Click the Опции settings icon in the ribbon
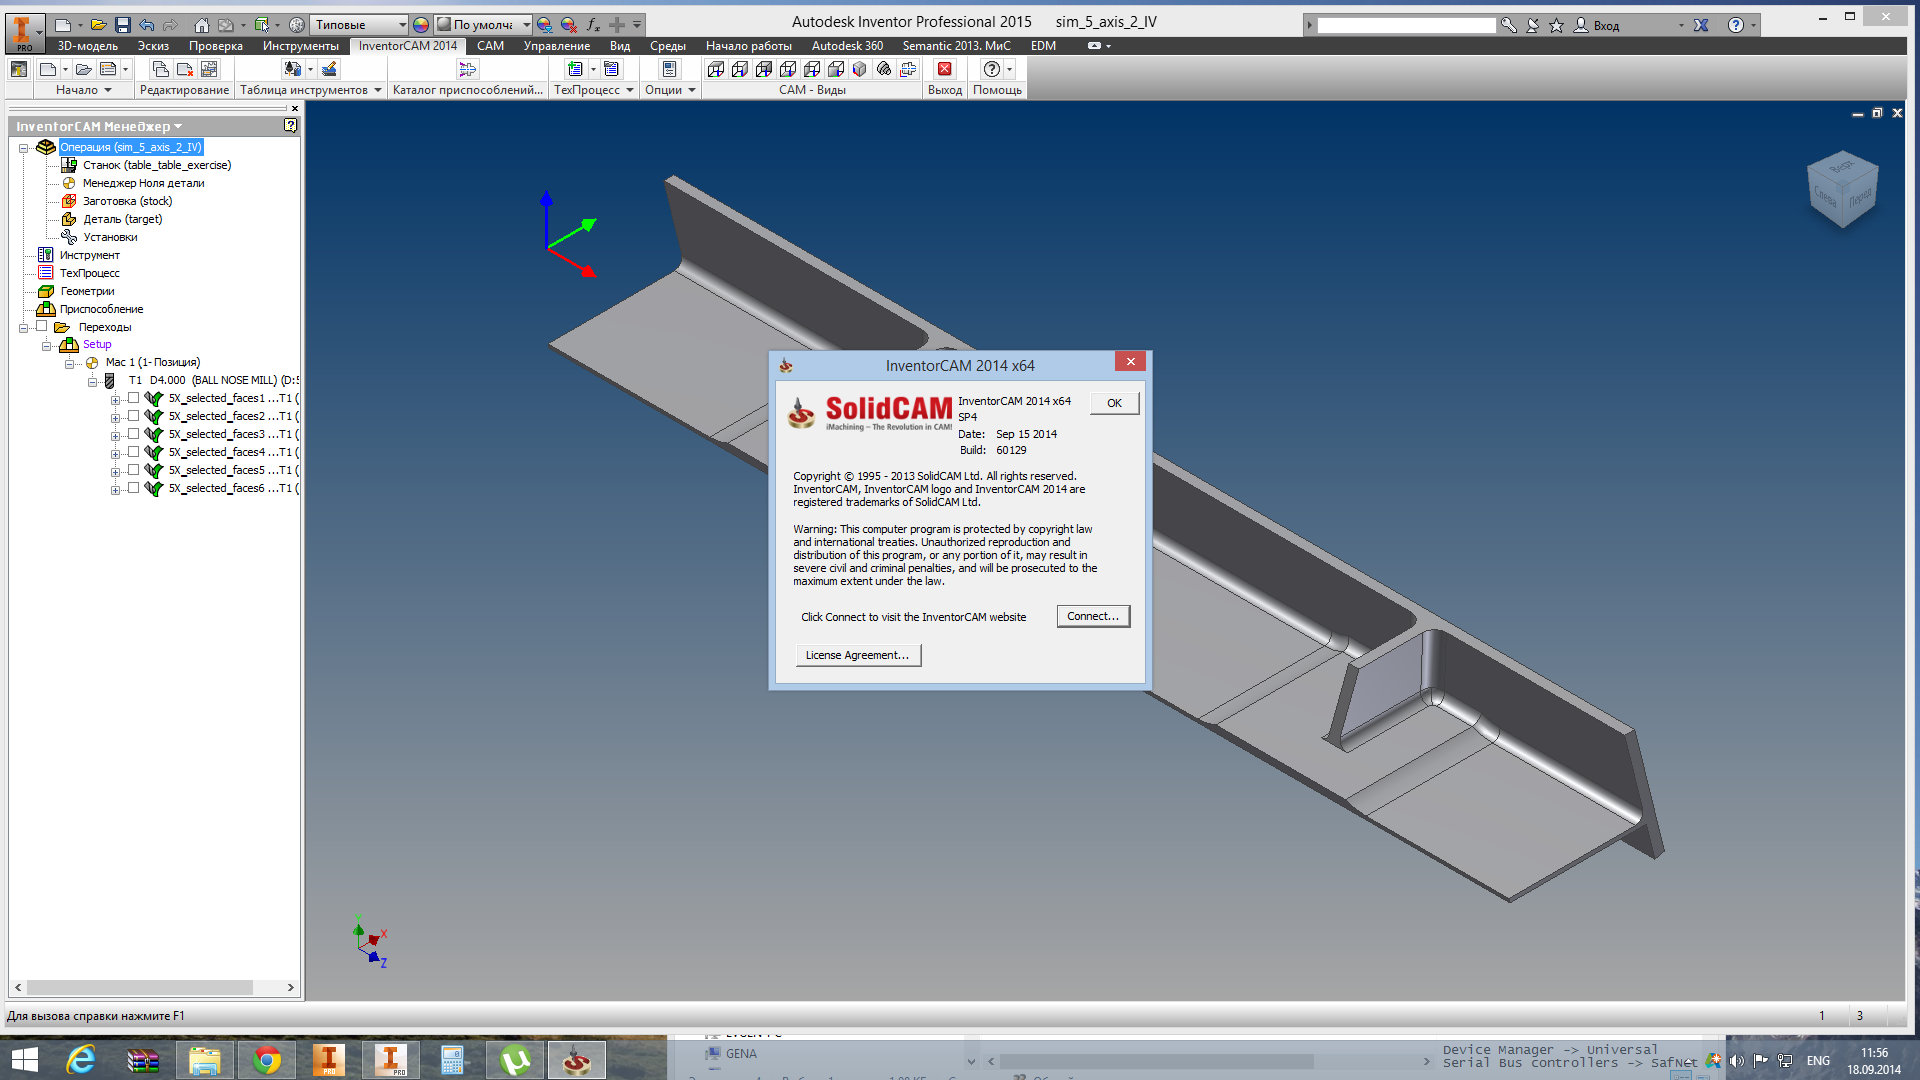Image resolution: width=1920 pixels, height=1080 pixels. [669, 69]
